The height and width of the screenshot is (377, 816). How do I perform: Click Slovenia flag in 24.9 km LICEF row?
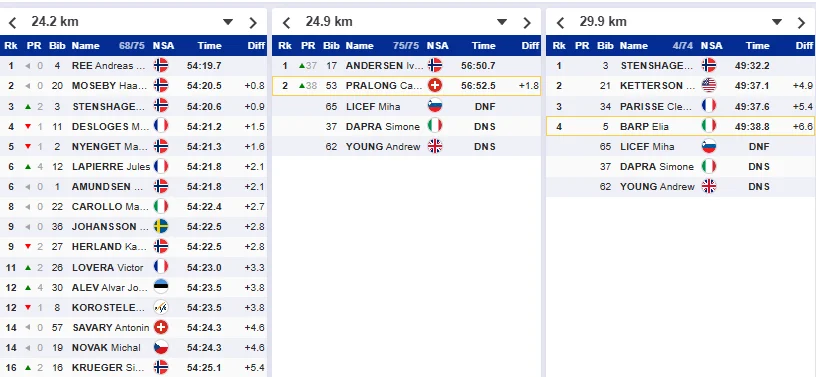pos(435,106)
